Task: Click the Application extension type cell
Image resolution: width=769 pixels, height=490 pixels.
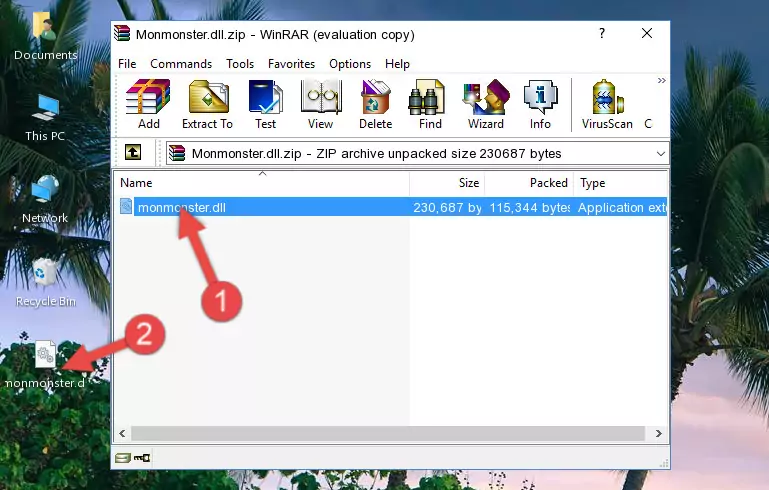Action: [x=621, y=207]
